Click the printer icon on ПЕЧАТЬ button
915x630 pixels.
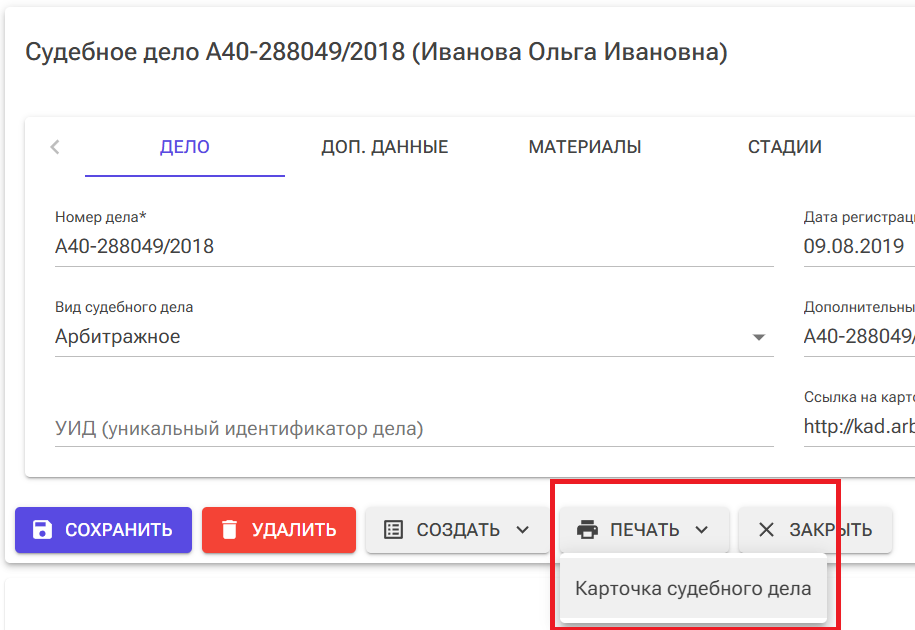[x=587, y=530]
